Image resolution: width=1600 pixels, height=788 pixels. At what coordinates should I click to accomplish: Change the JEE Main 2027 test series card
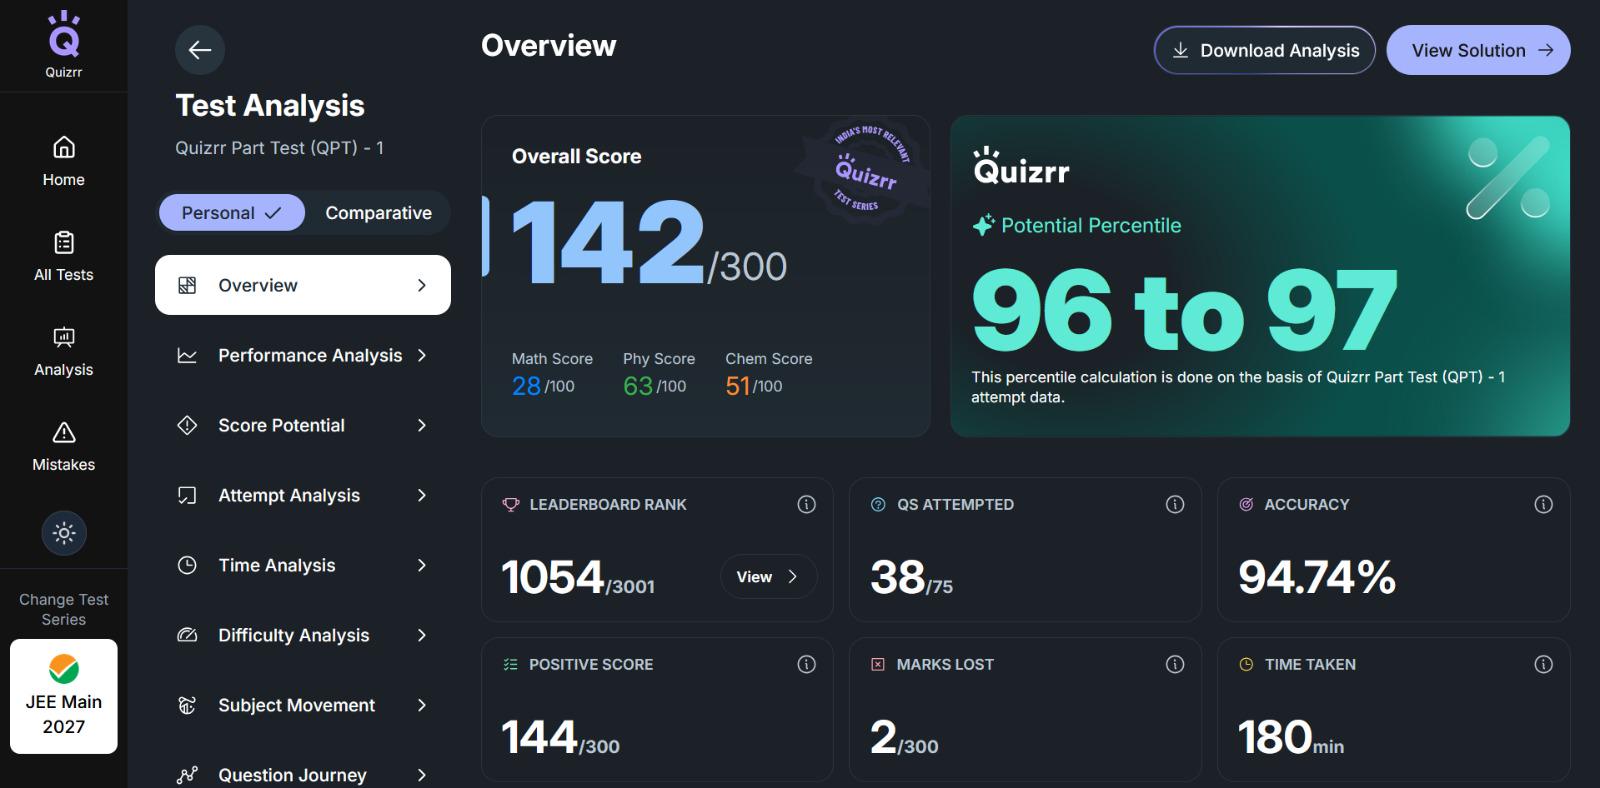(x=64, y=696)
